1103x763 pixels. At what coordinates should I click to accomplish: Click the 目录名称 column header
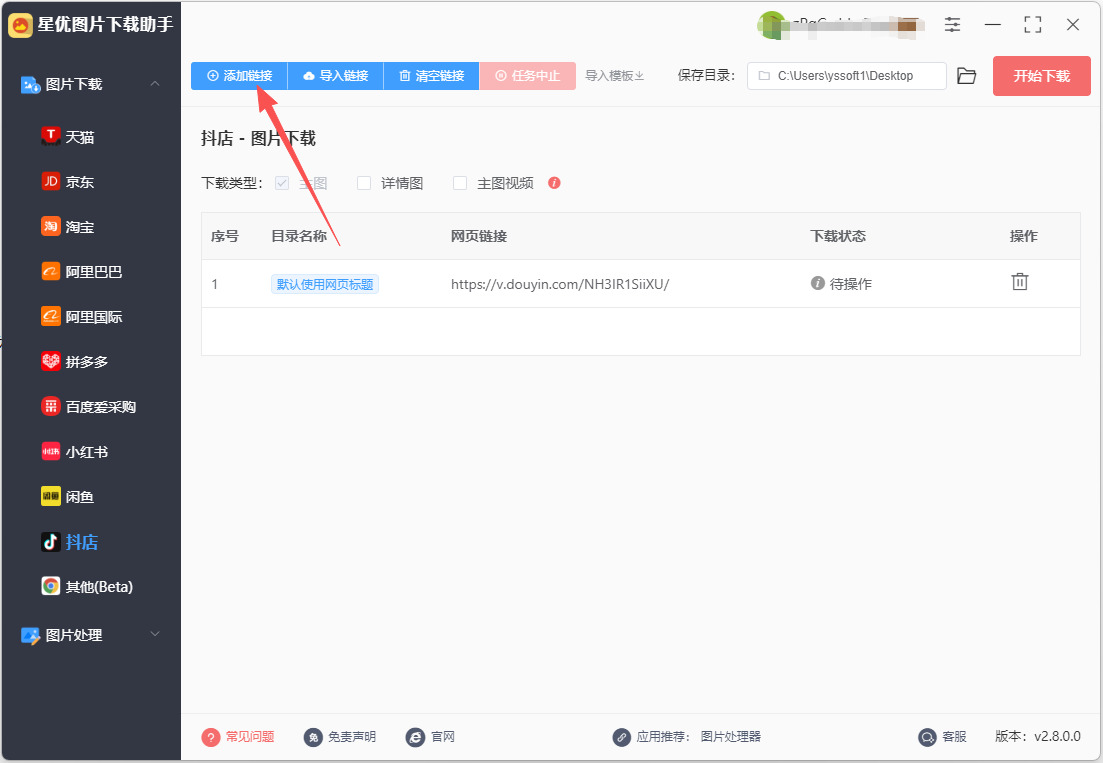coord(299,236)
